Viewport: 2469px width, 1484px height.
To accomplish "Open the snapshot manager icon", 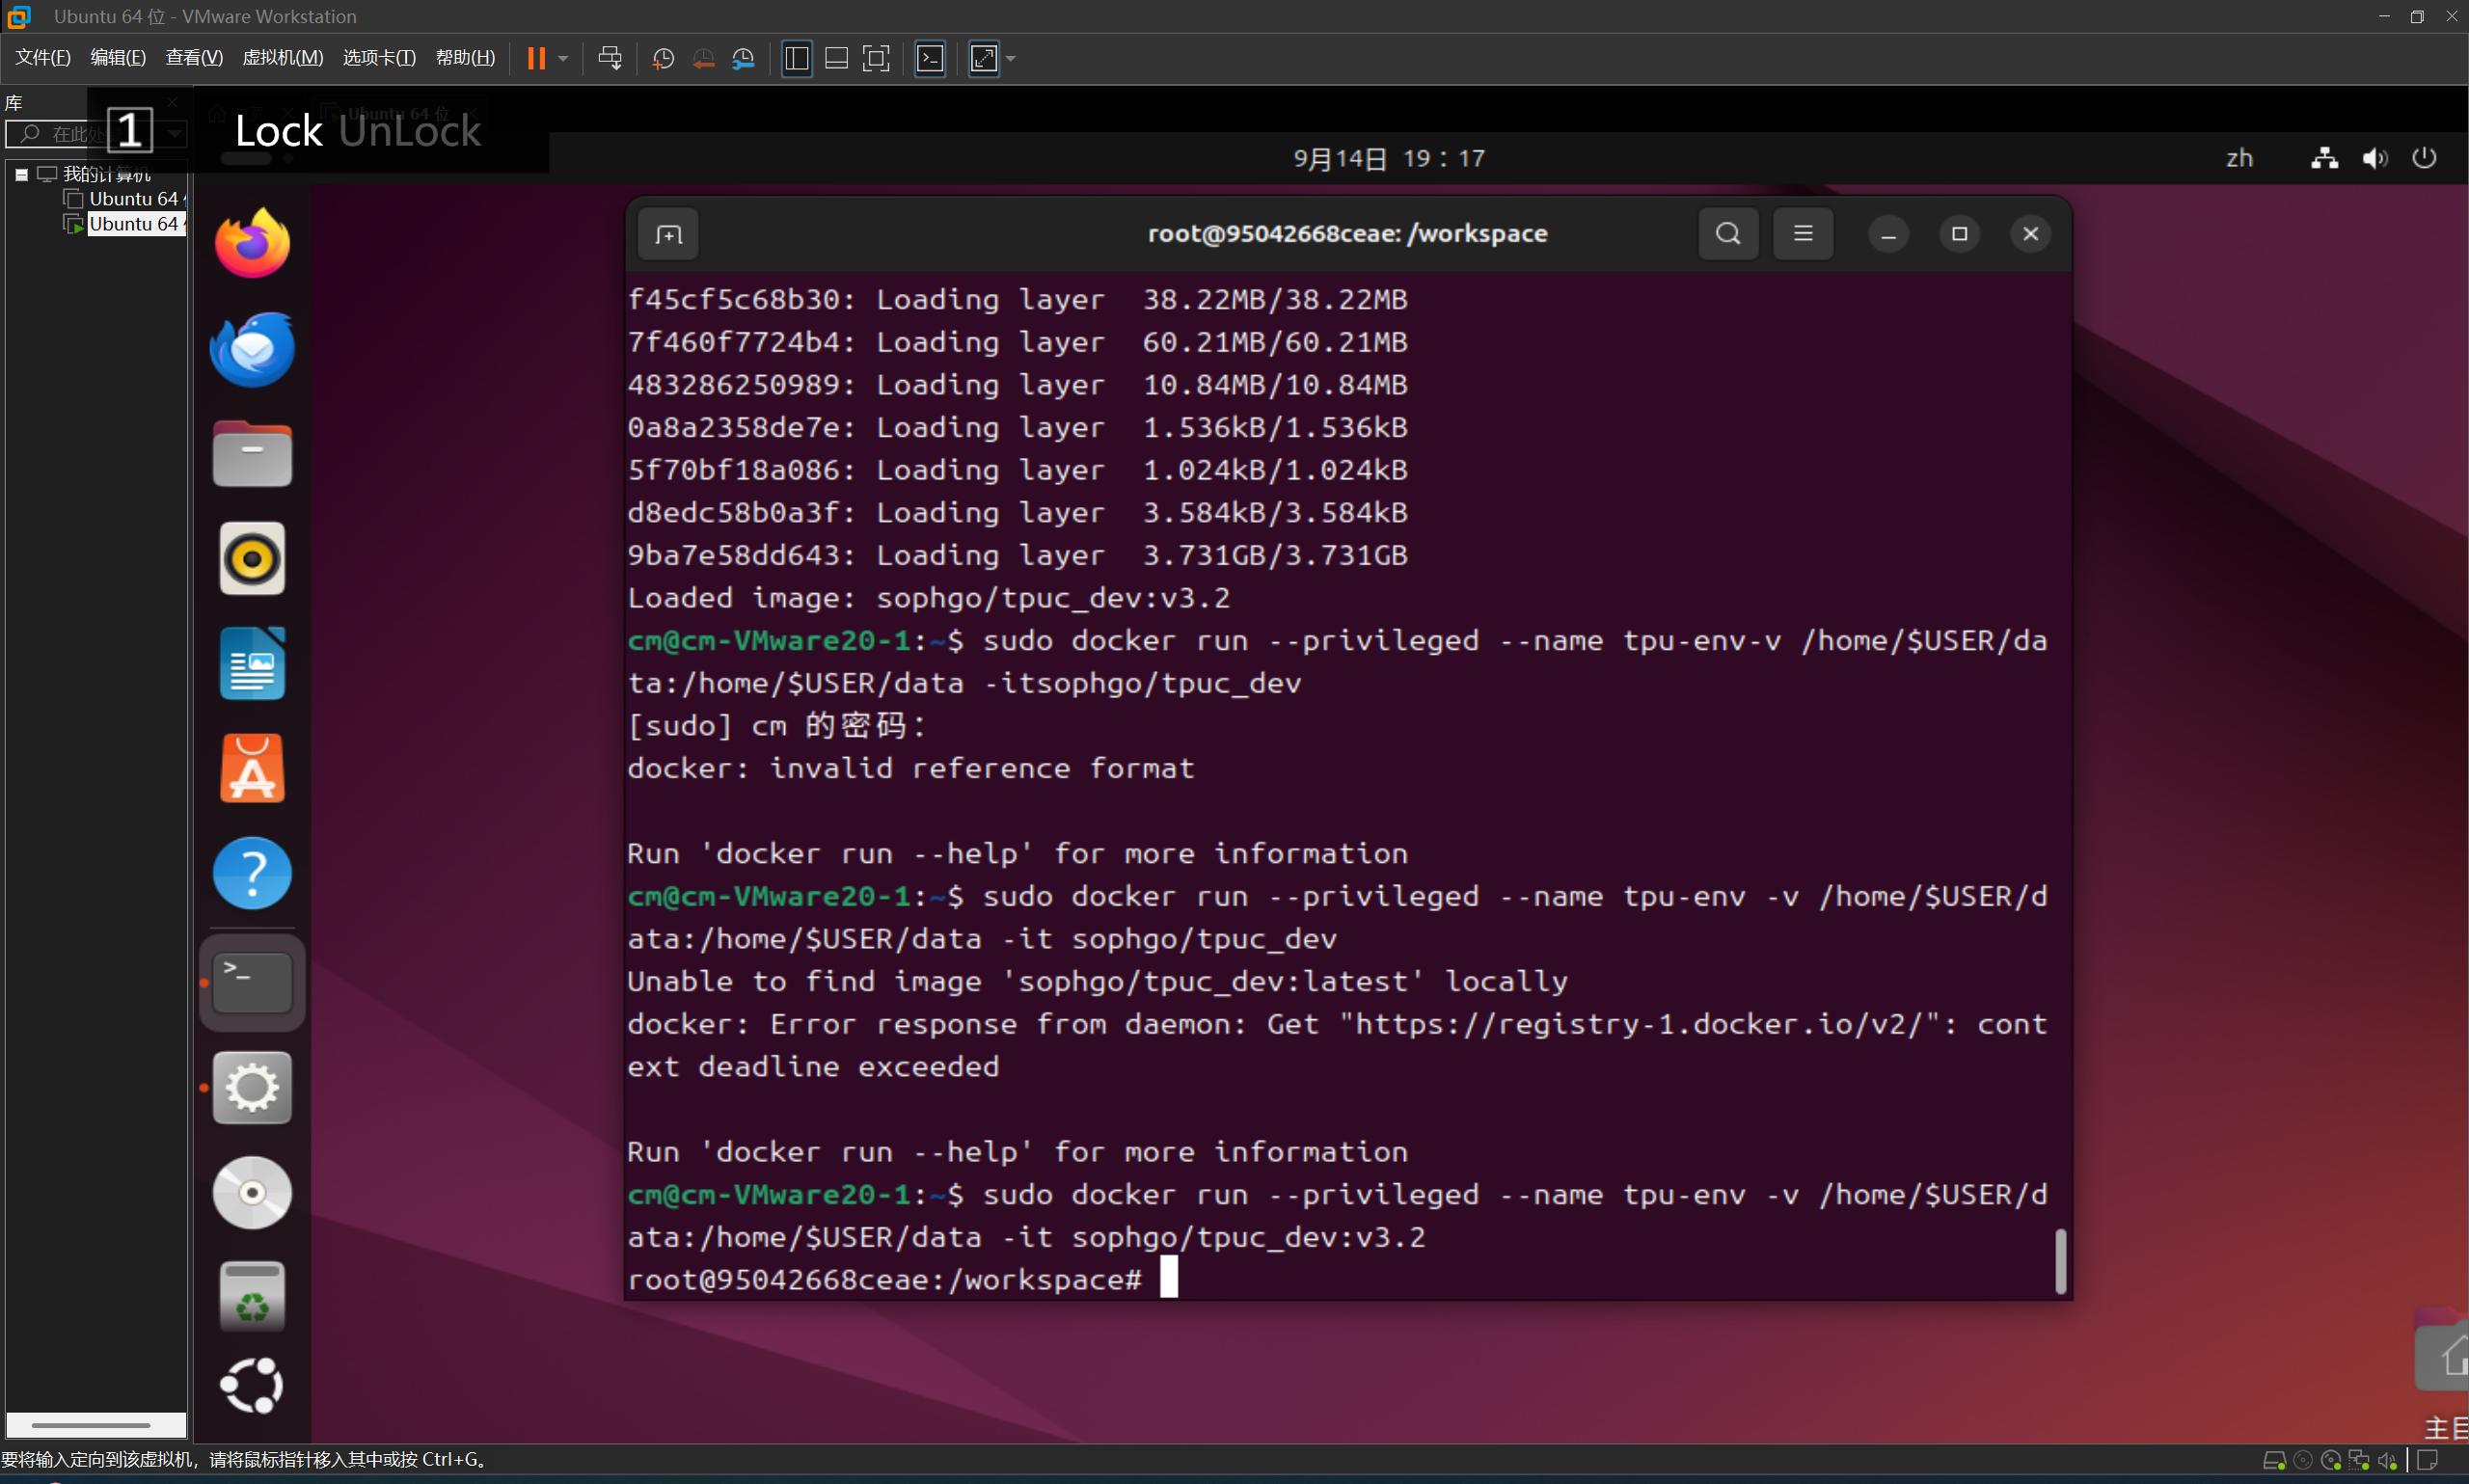I will (743, 58).
